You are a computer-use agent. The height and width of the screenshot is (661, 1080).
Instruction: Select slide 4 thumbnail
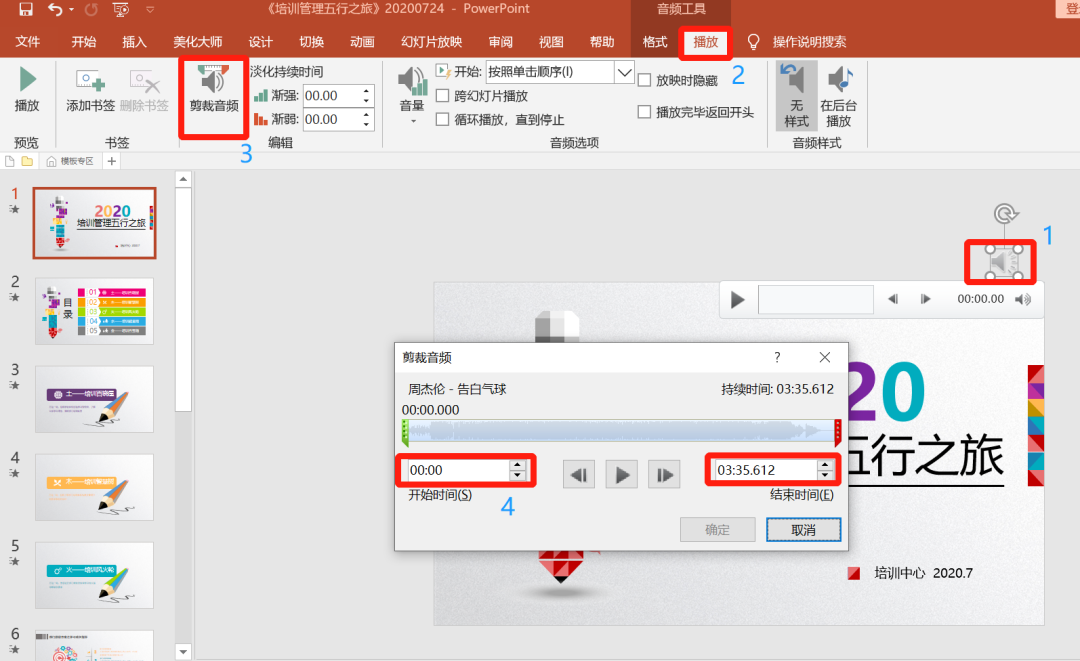click(x=94, y=487)
